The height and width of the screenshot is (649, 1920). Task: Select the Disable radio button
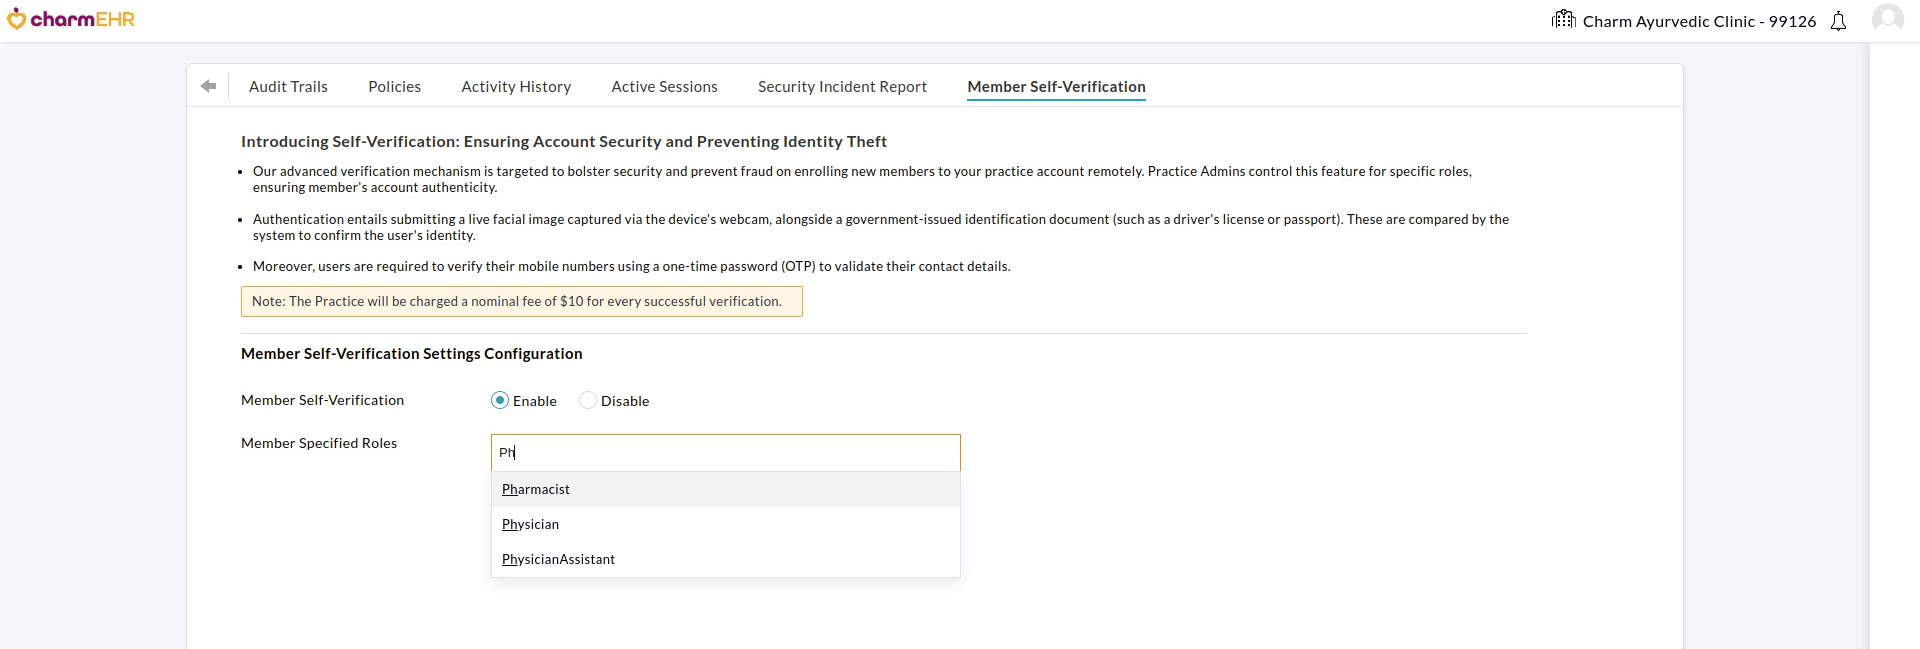pos(588,400)
